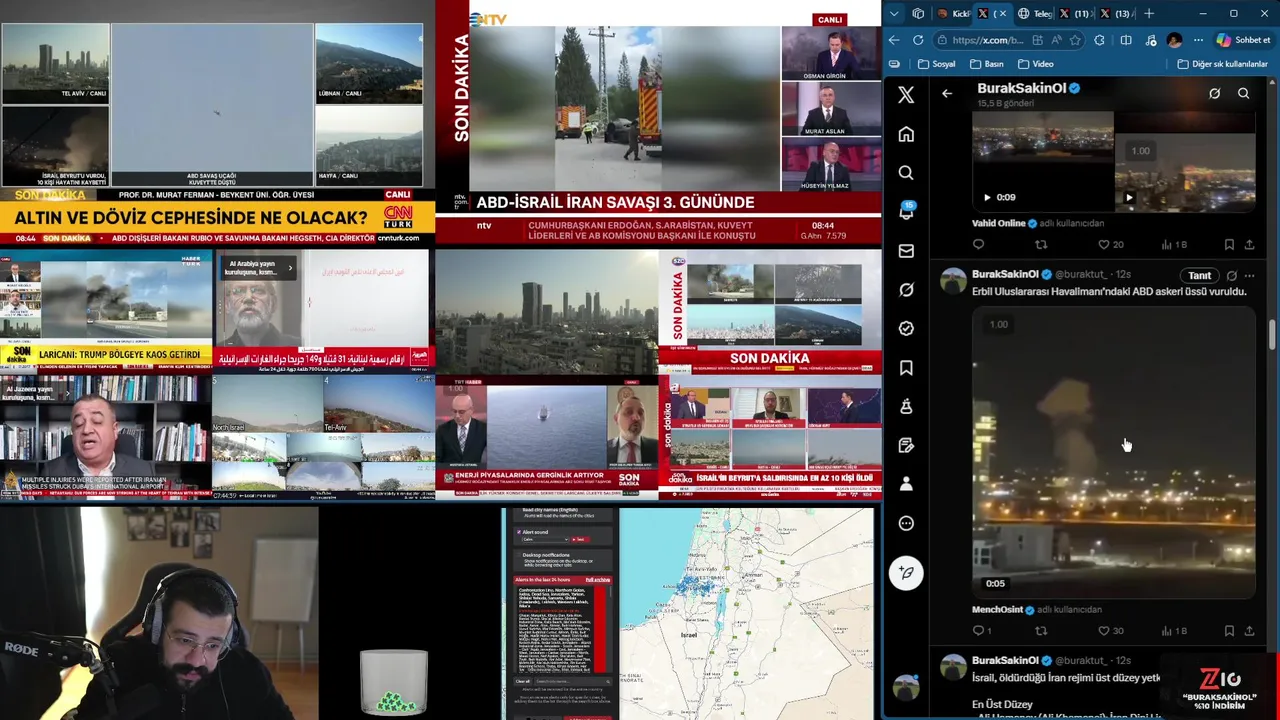
Task: Open X home from the logo icon
Action: (x=906, y=95)
